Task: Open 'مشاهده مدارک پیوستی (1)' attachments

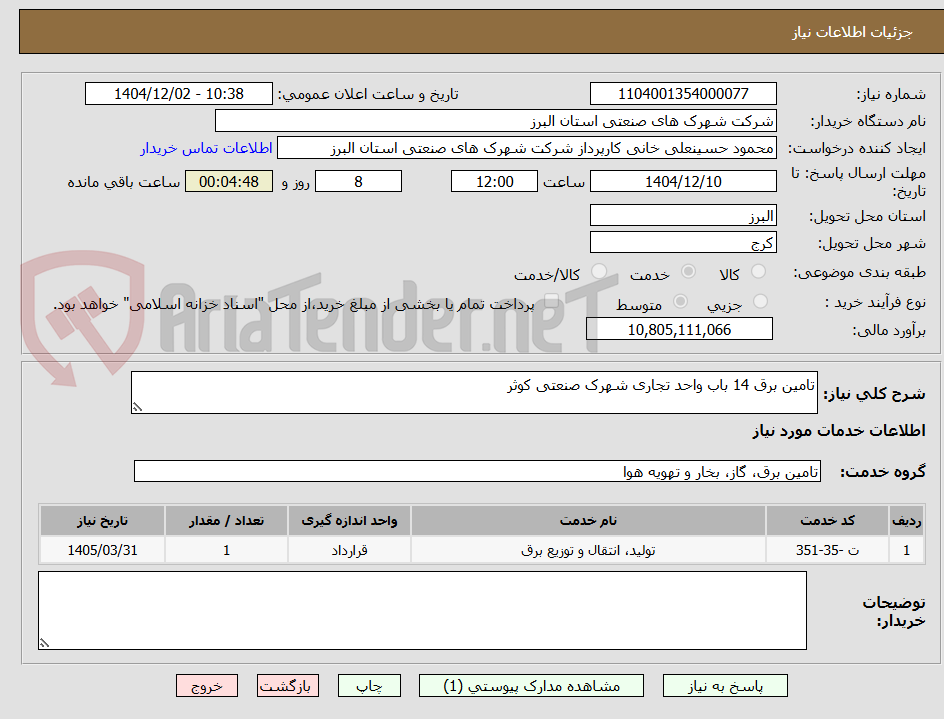Action: (x=531, y=685)
